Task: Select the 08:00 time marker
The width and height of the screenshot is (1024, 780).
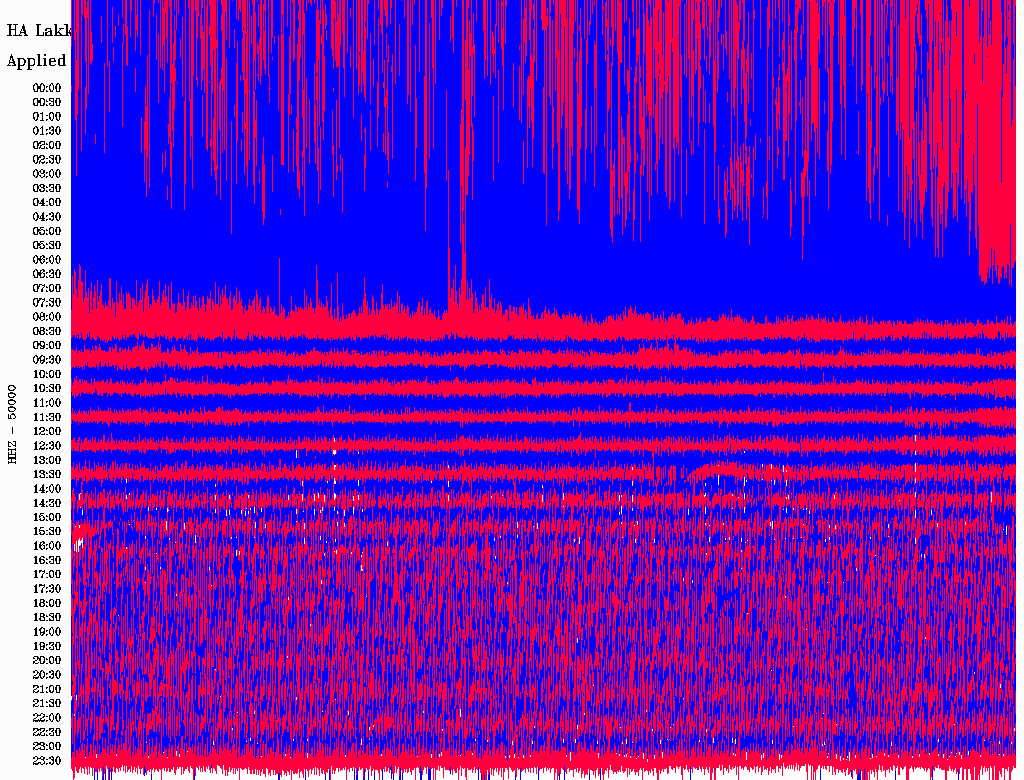Action: [x=47, y=316]
